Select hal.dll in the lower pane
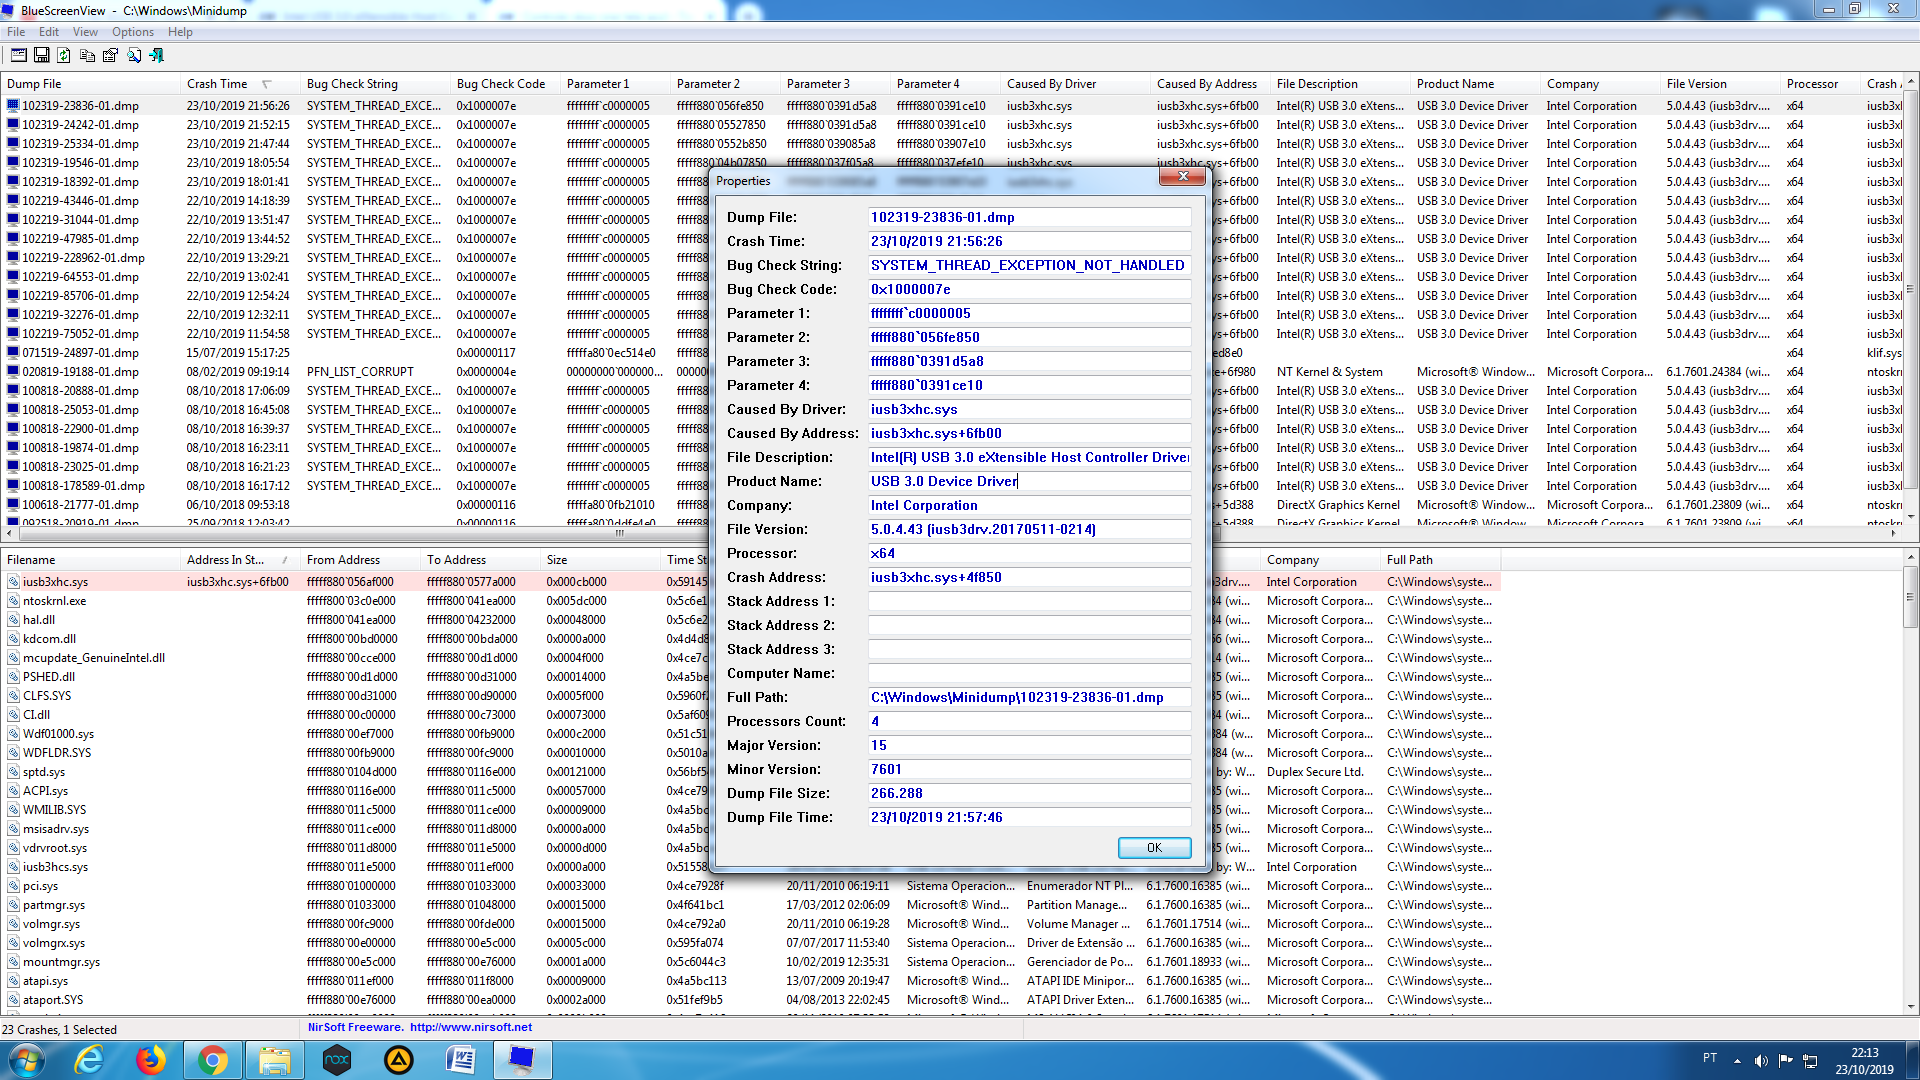The image size is (1920, 1080). point(39,620)
